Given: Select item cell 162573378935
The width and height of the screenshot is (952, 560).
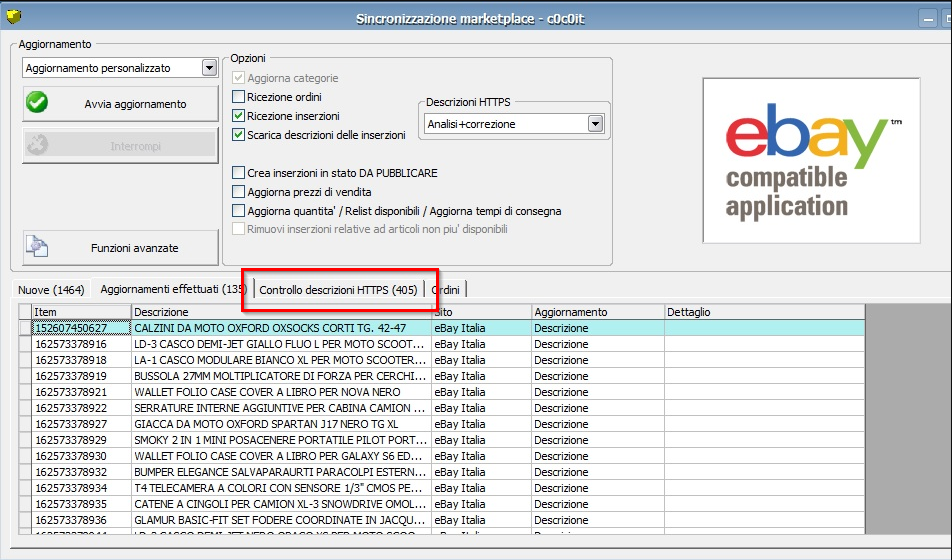Looking at the screenshot, I should coord(81,504).
